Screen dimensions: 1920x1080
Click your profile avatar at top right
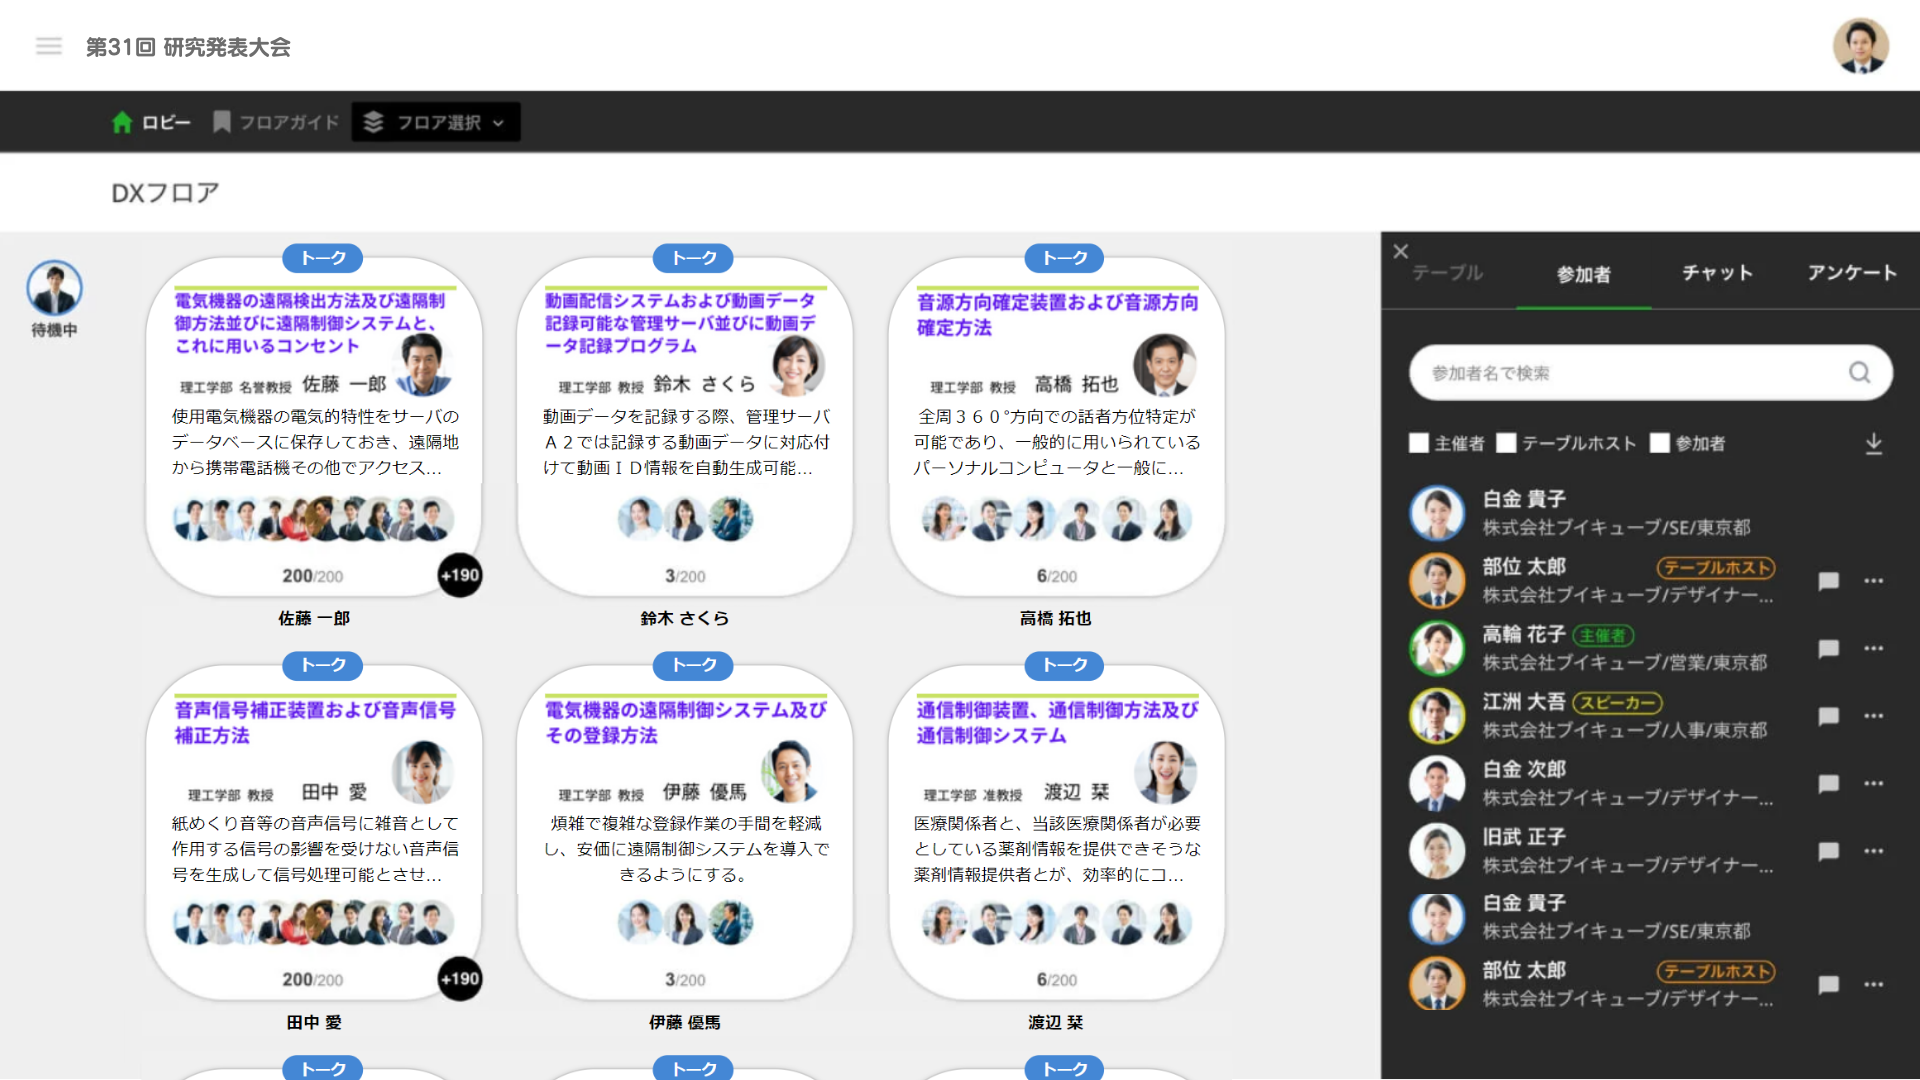1862,45
